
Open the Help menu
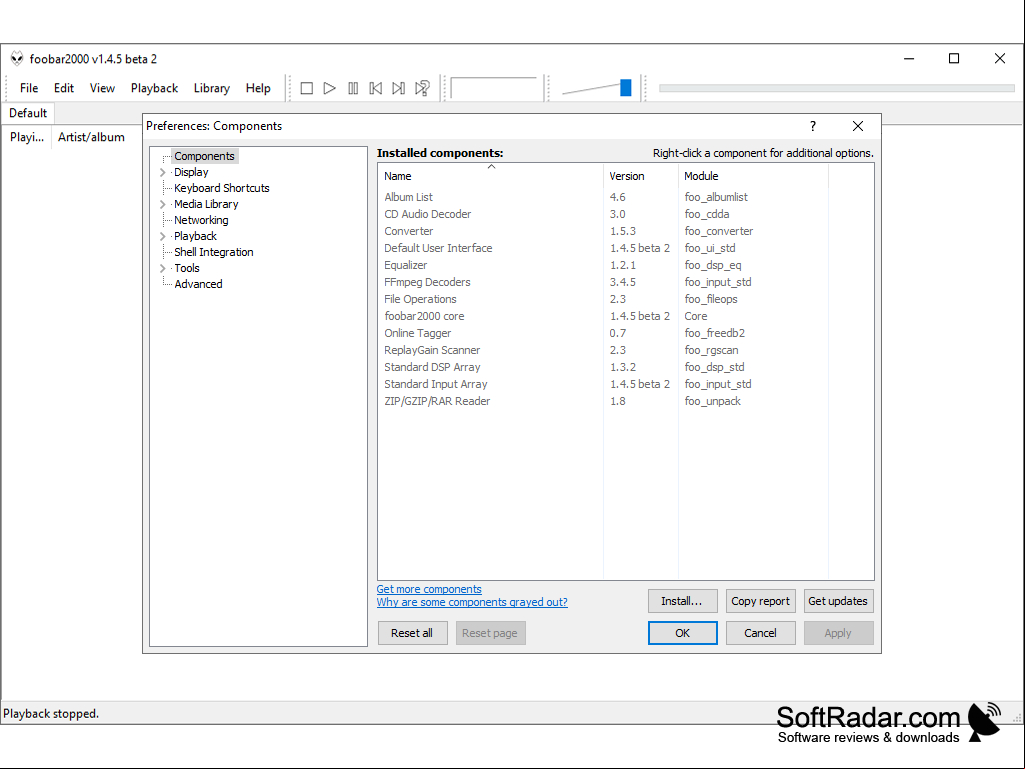258,88
